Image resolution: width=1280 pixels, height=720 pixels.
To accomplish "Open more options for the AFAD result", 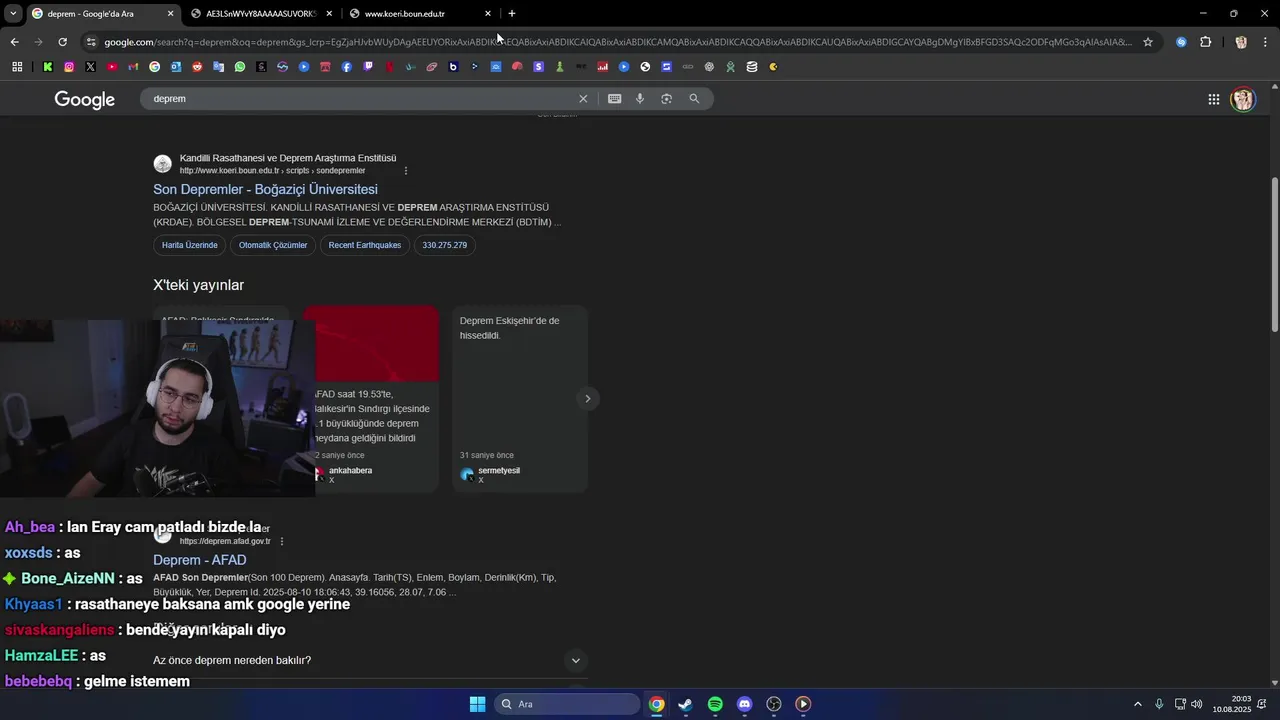I will pos(282,541).
